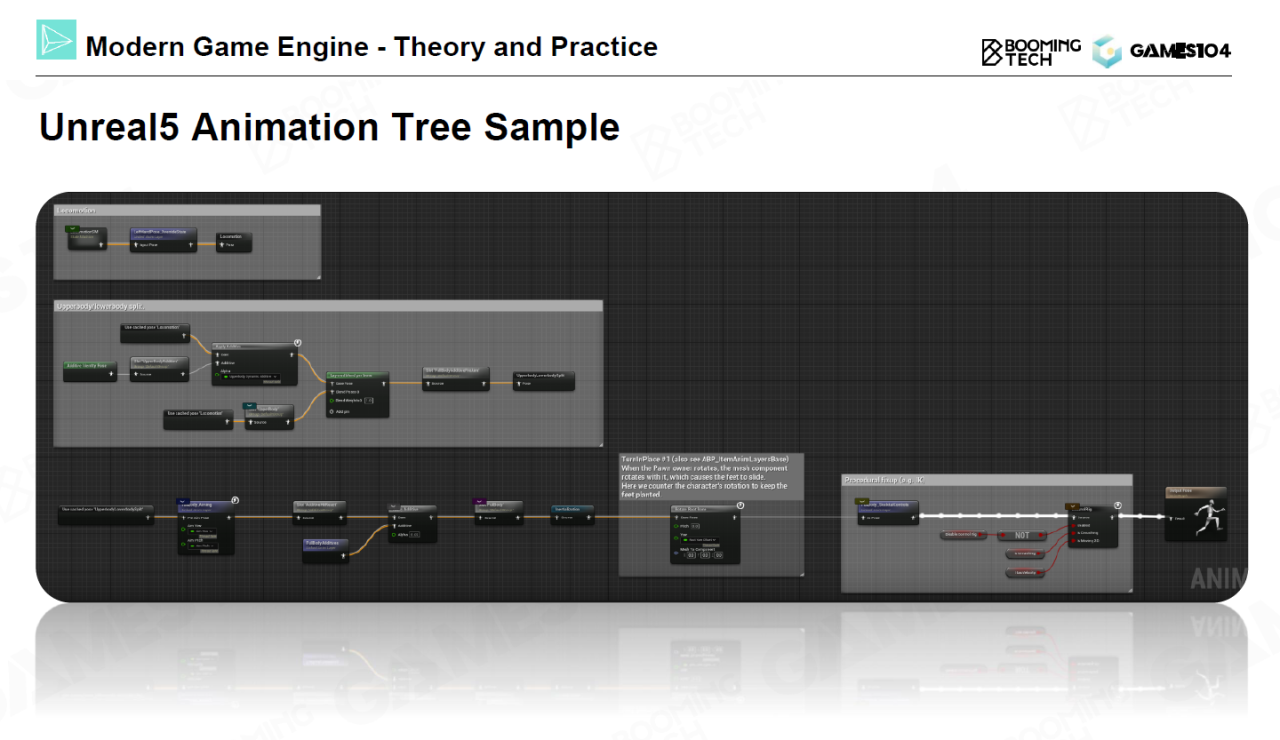Click the clock icon on Rotate Root Bone node

[x=740, y=506]
